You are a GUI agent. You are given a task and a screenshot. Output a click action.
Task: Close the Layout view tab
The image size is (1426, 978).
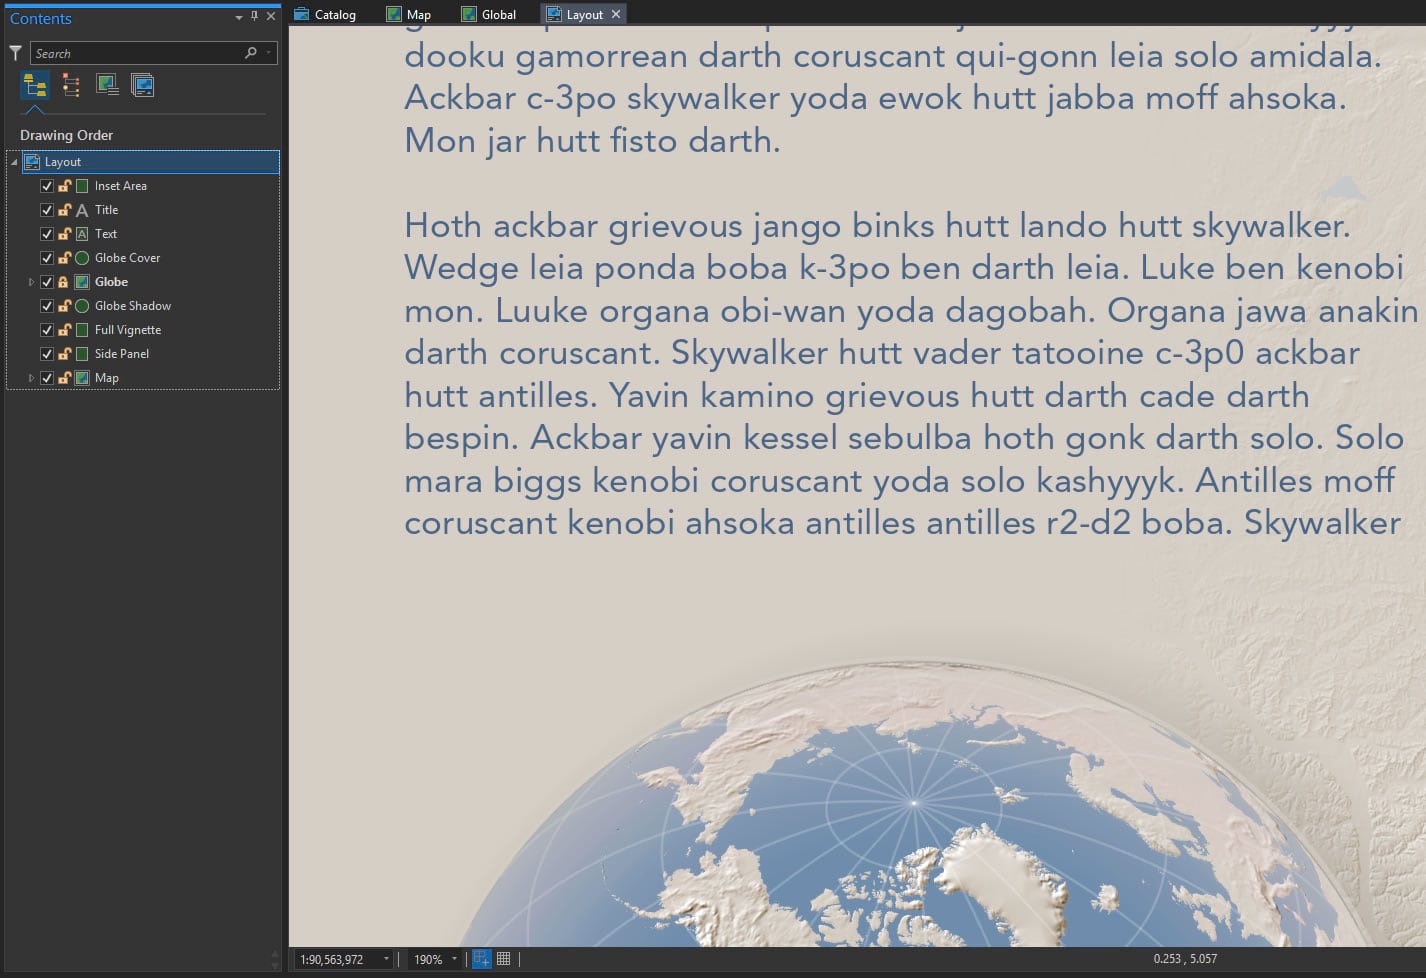(616, 14)
